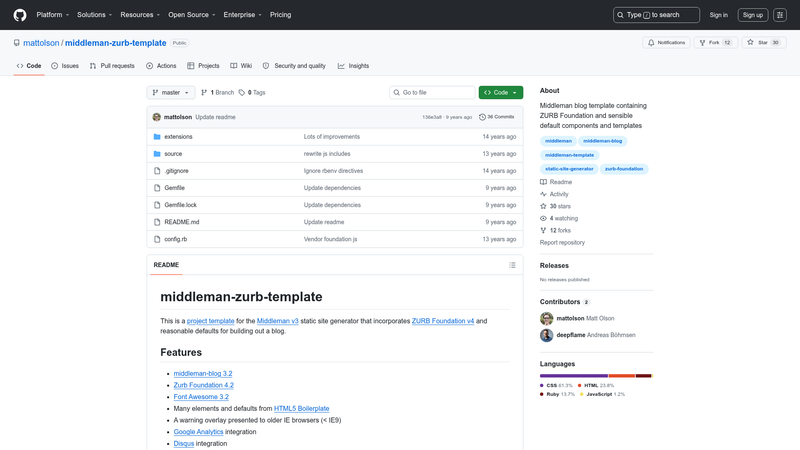The image size is (800, 450).
Task: Open the Security and quality tab
Action: tap(294, 66)
